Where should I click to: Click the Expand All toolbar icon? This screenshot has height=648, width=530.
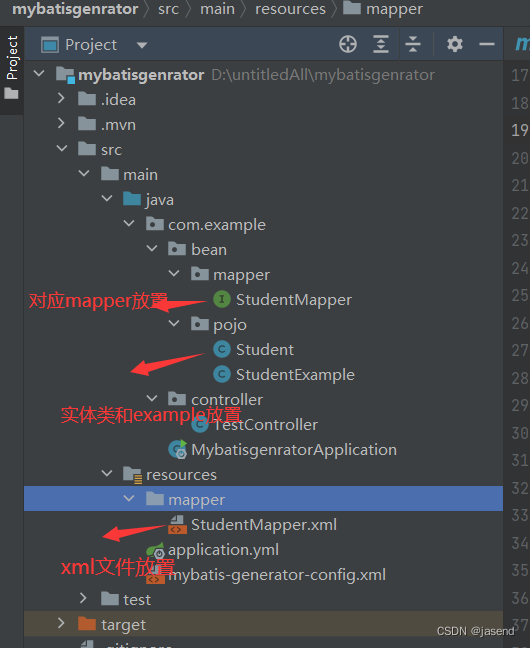pyautogui.click(x=380, y=44)
